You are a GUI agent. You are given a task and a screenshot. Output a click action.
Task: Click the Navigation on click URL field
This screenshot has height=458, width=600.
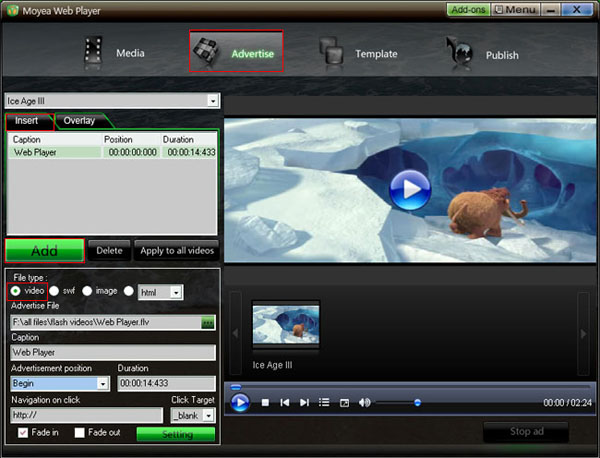pyautogui.click(x=87, y=415)
